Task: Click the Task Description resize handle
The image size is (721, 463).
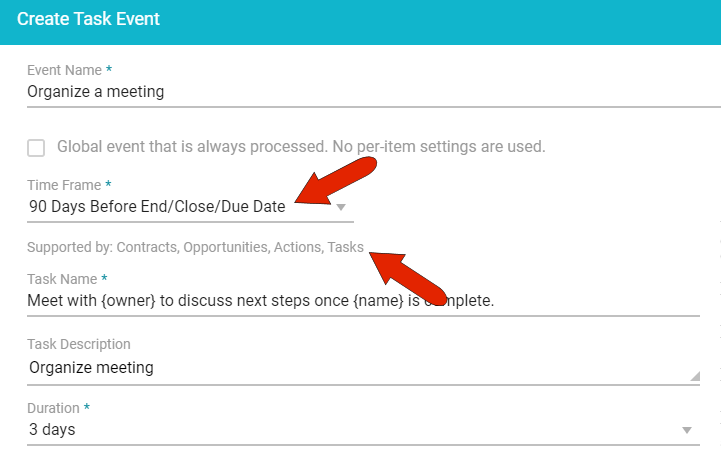Action: click(694, 376)
